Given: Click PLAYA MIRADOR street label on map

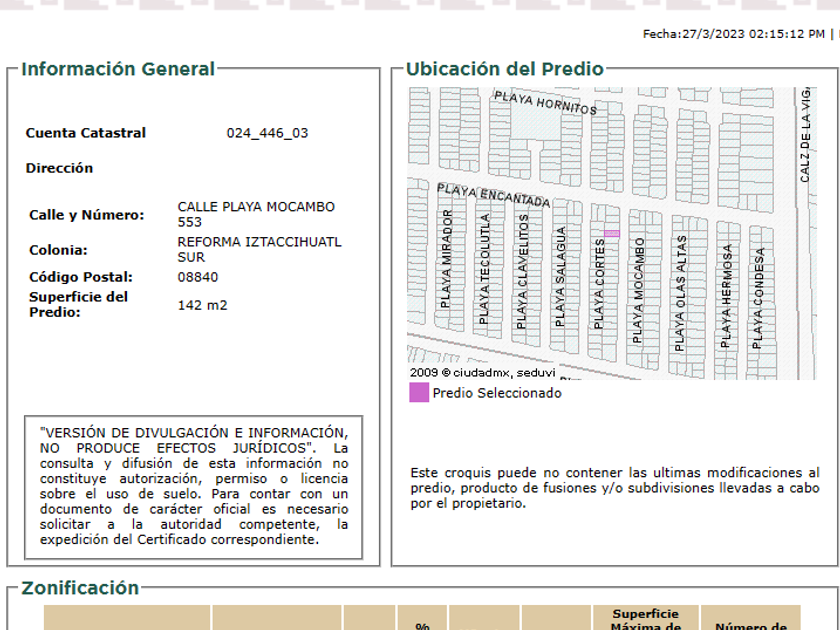Looking at the screenshot, I should 445,259.
